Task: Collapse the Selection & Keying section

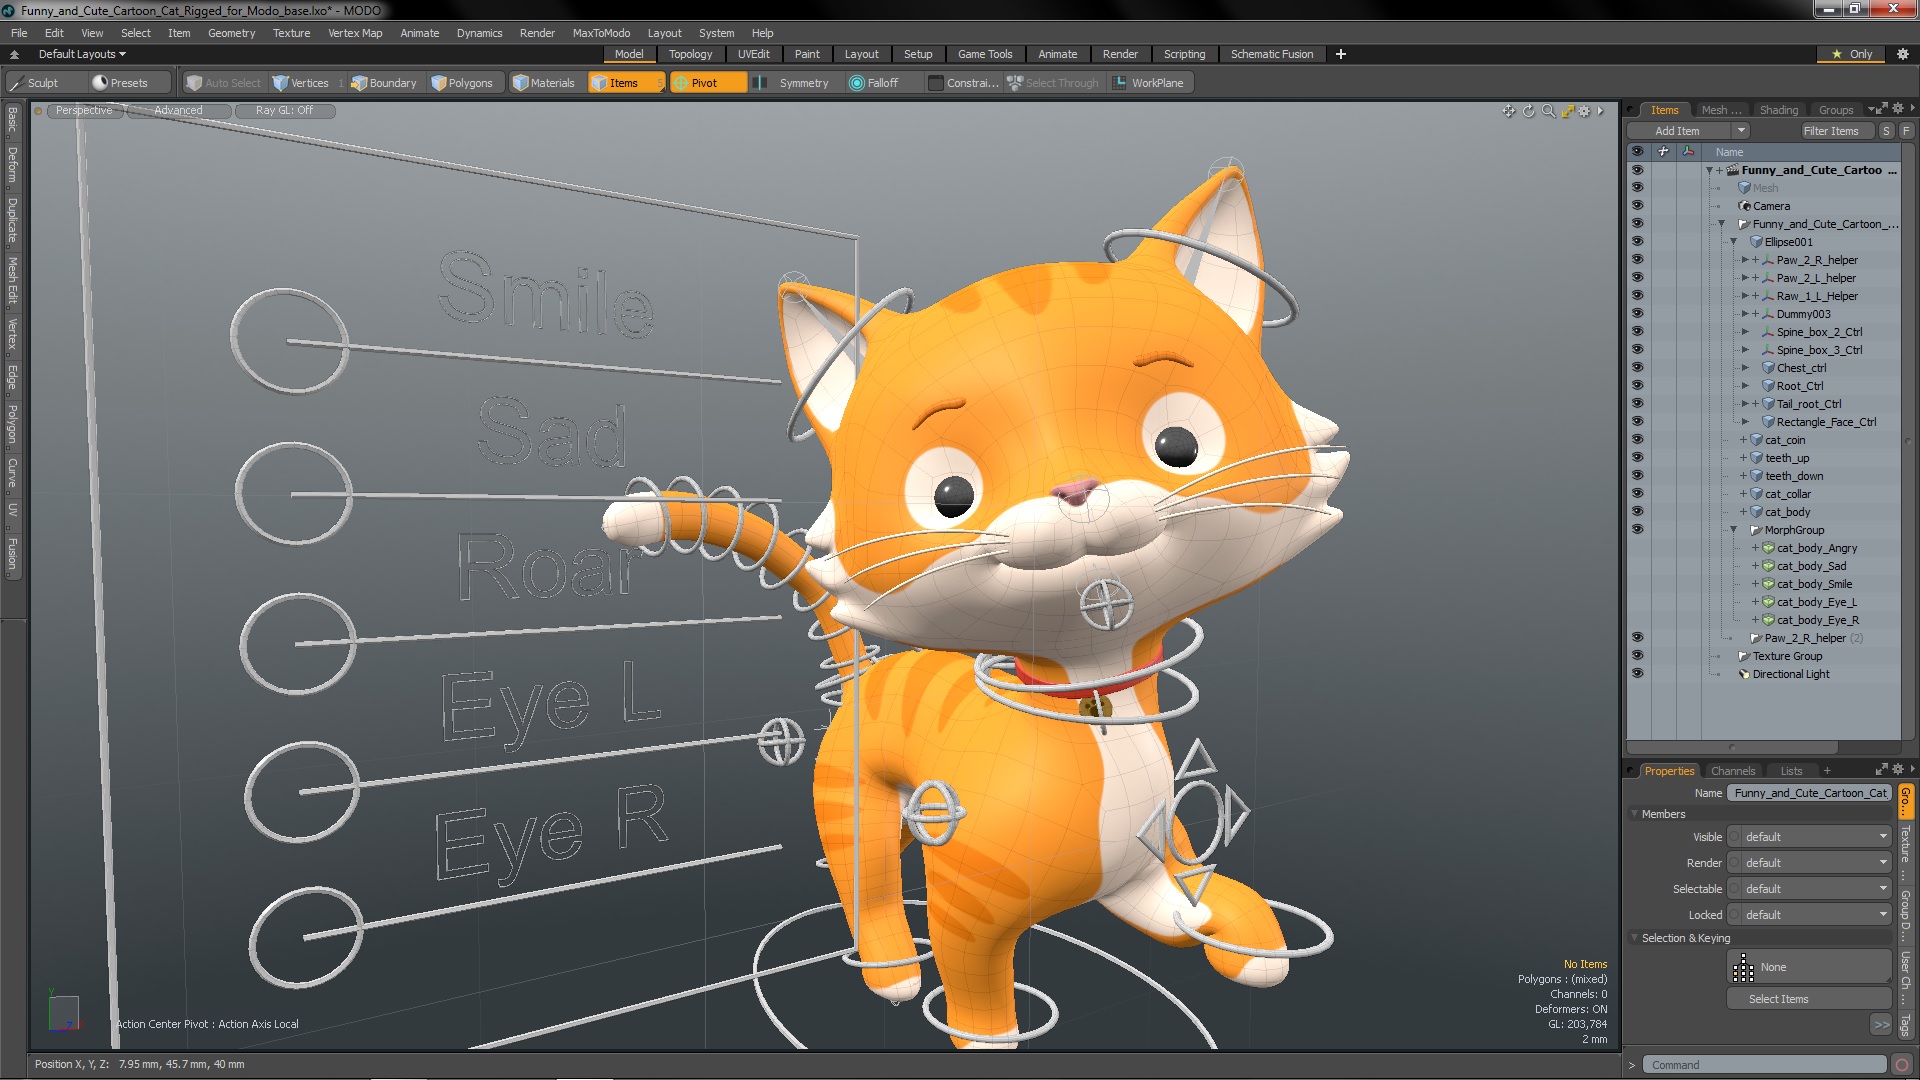Action: click(x=1636, y=938)
